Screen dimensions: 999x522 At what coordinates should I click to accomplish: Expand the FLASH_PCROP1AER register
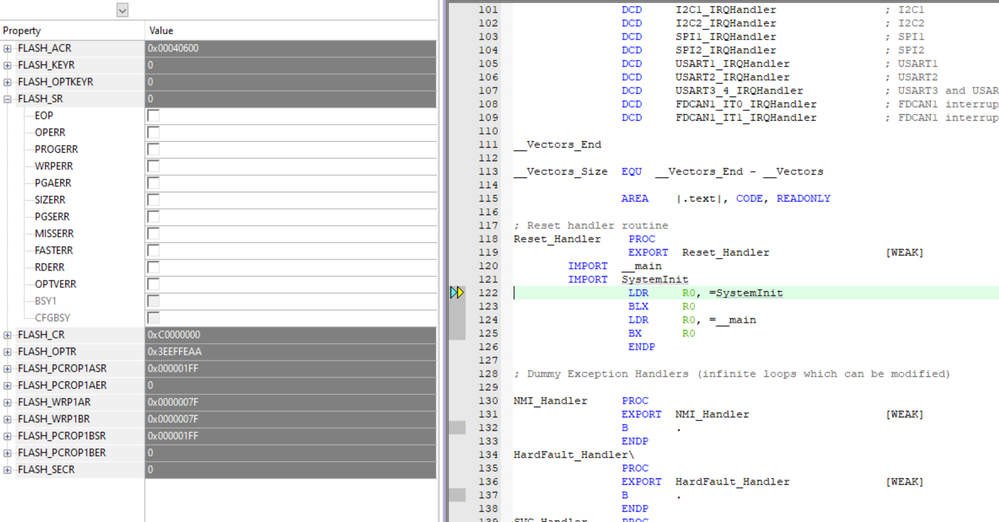pos(7,386)
